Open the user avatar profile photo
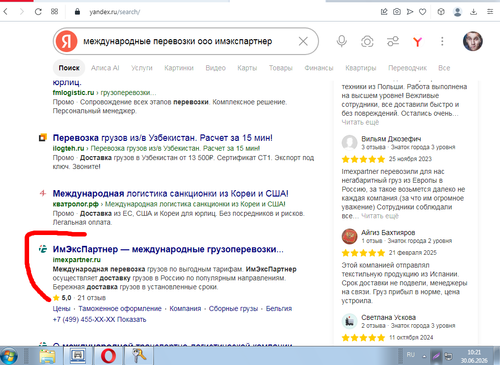 473,41
